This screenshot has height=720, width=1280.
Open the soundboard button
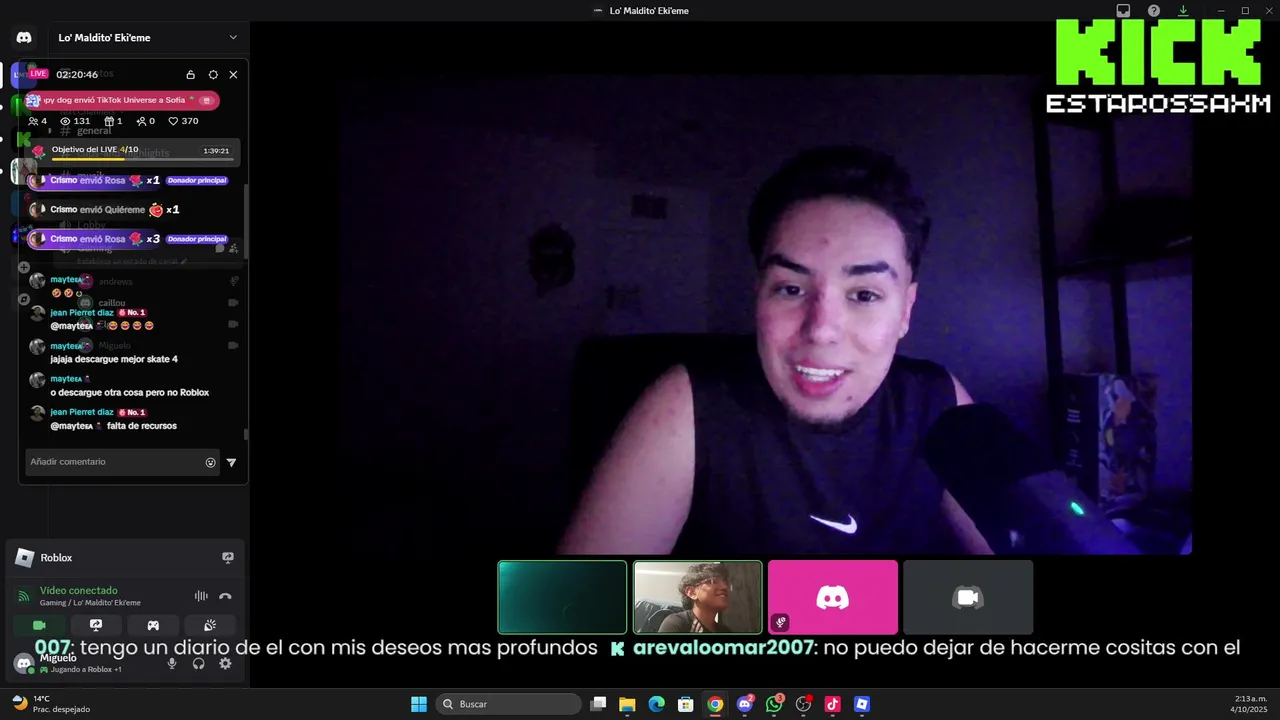(210, 625)
